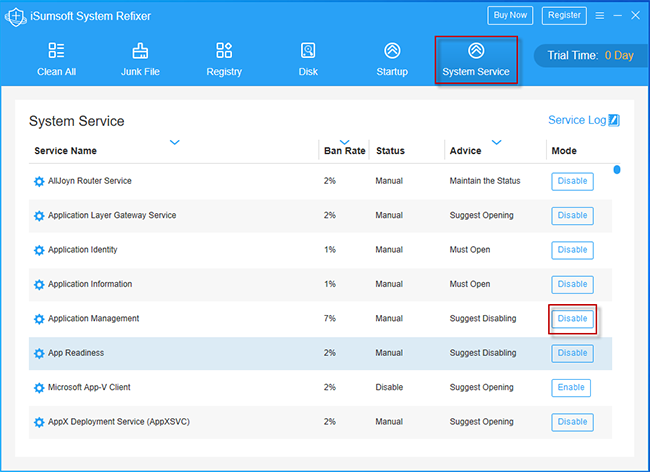The width and height of the screenshot is (650, 472).
Task: Expand the Ban Rate column dropdown arrow
Action: (345, 142)
